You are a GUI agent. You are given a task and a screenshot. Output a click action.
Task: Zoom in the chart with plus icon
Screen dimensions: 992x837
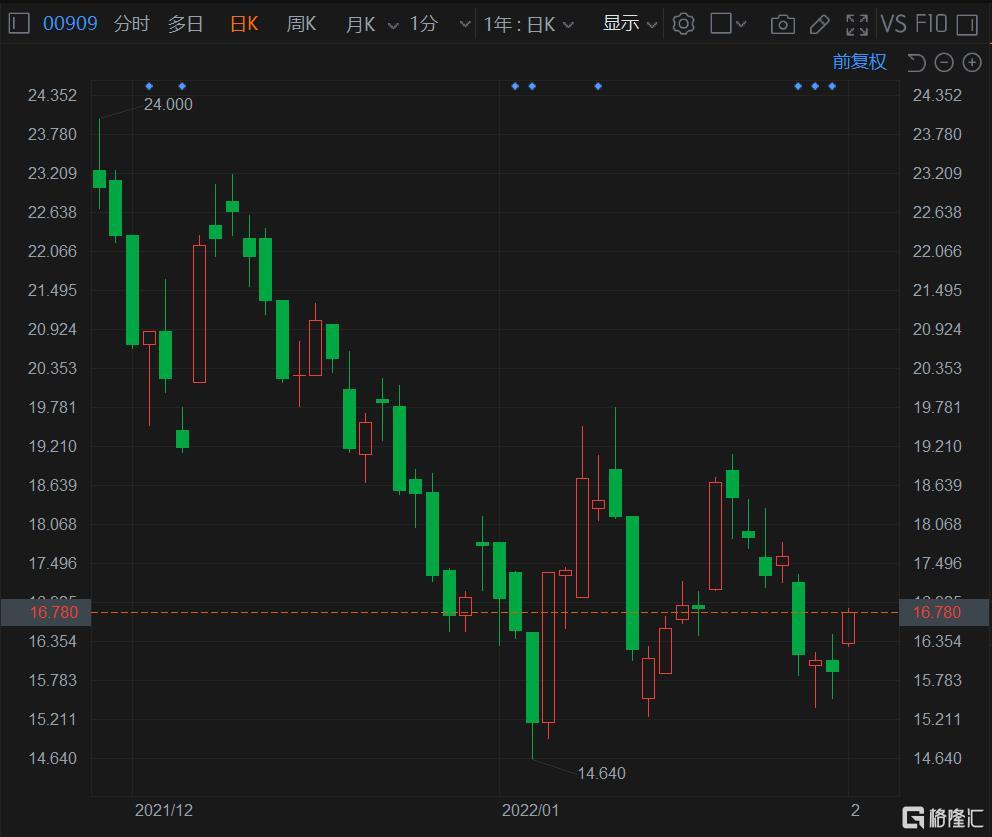(972, 62)
